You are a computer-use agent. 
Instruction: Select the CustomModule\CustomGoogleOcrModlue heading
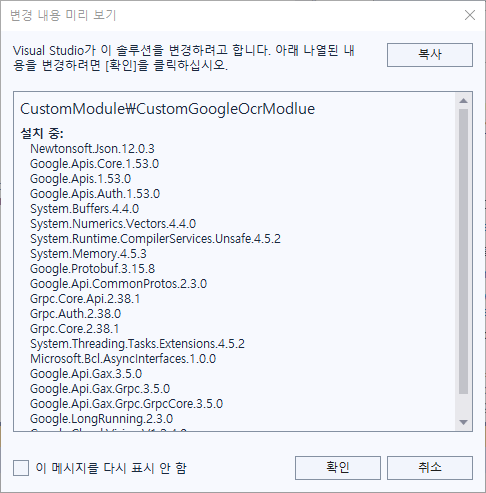pos(167,109)
